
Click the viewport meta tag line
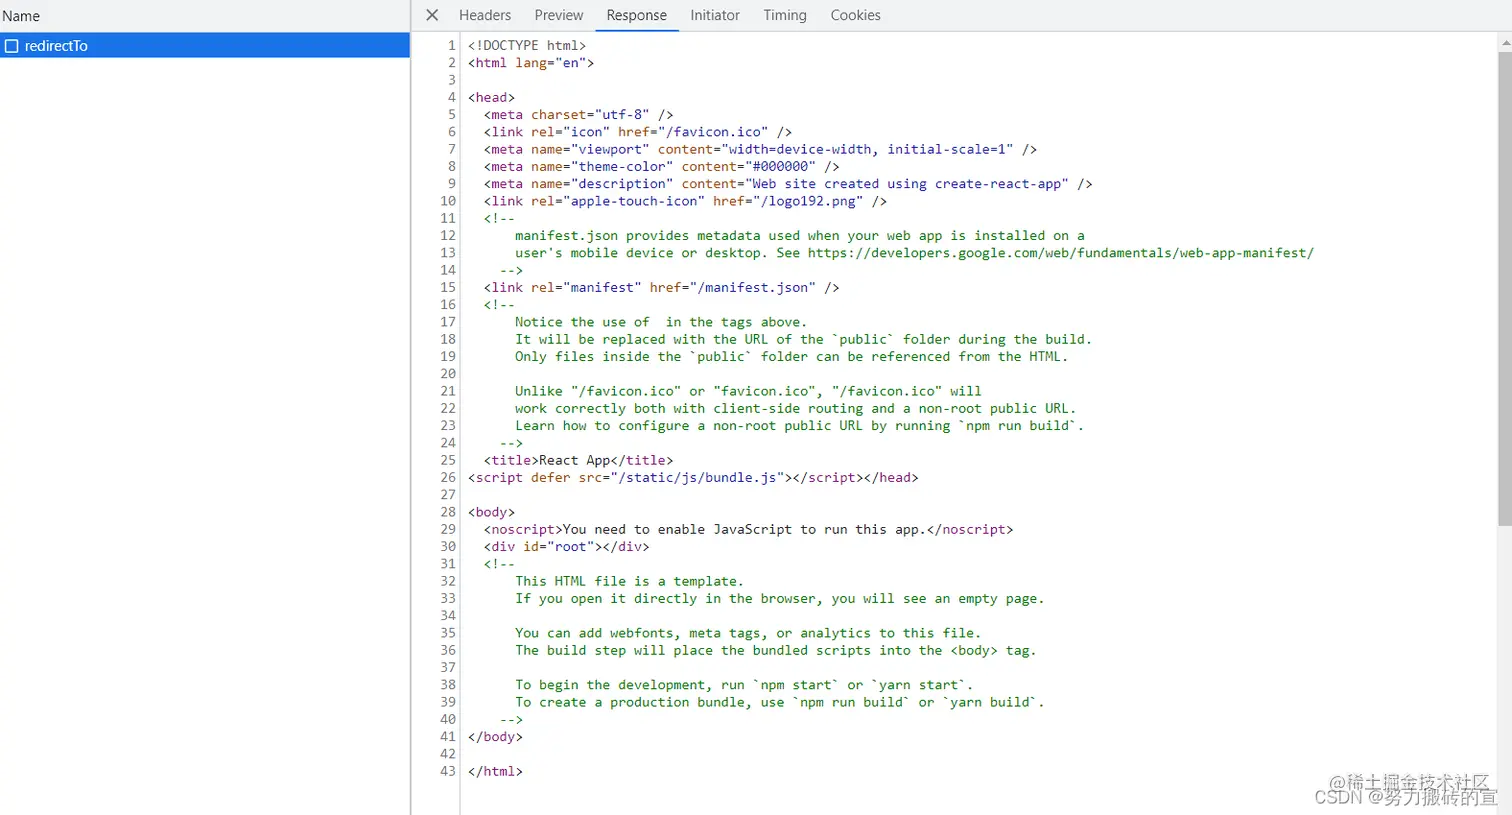coord(761,149)
